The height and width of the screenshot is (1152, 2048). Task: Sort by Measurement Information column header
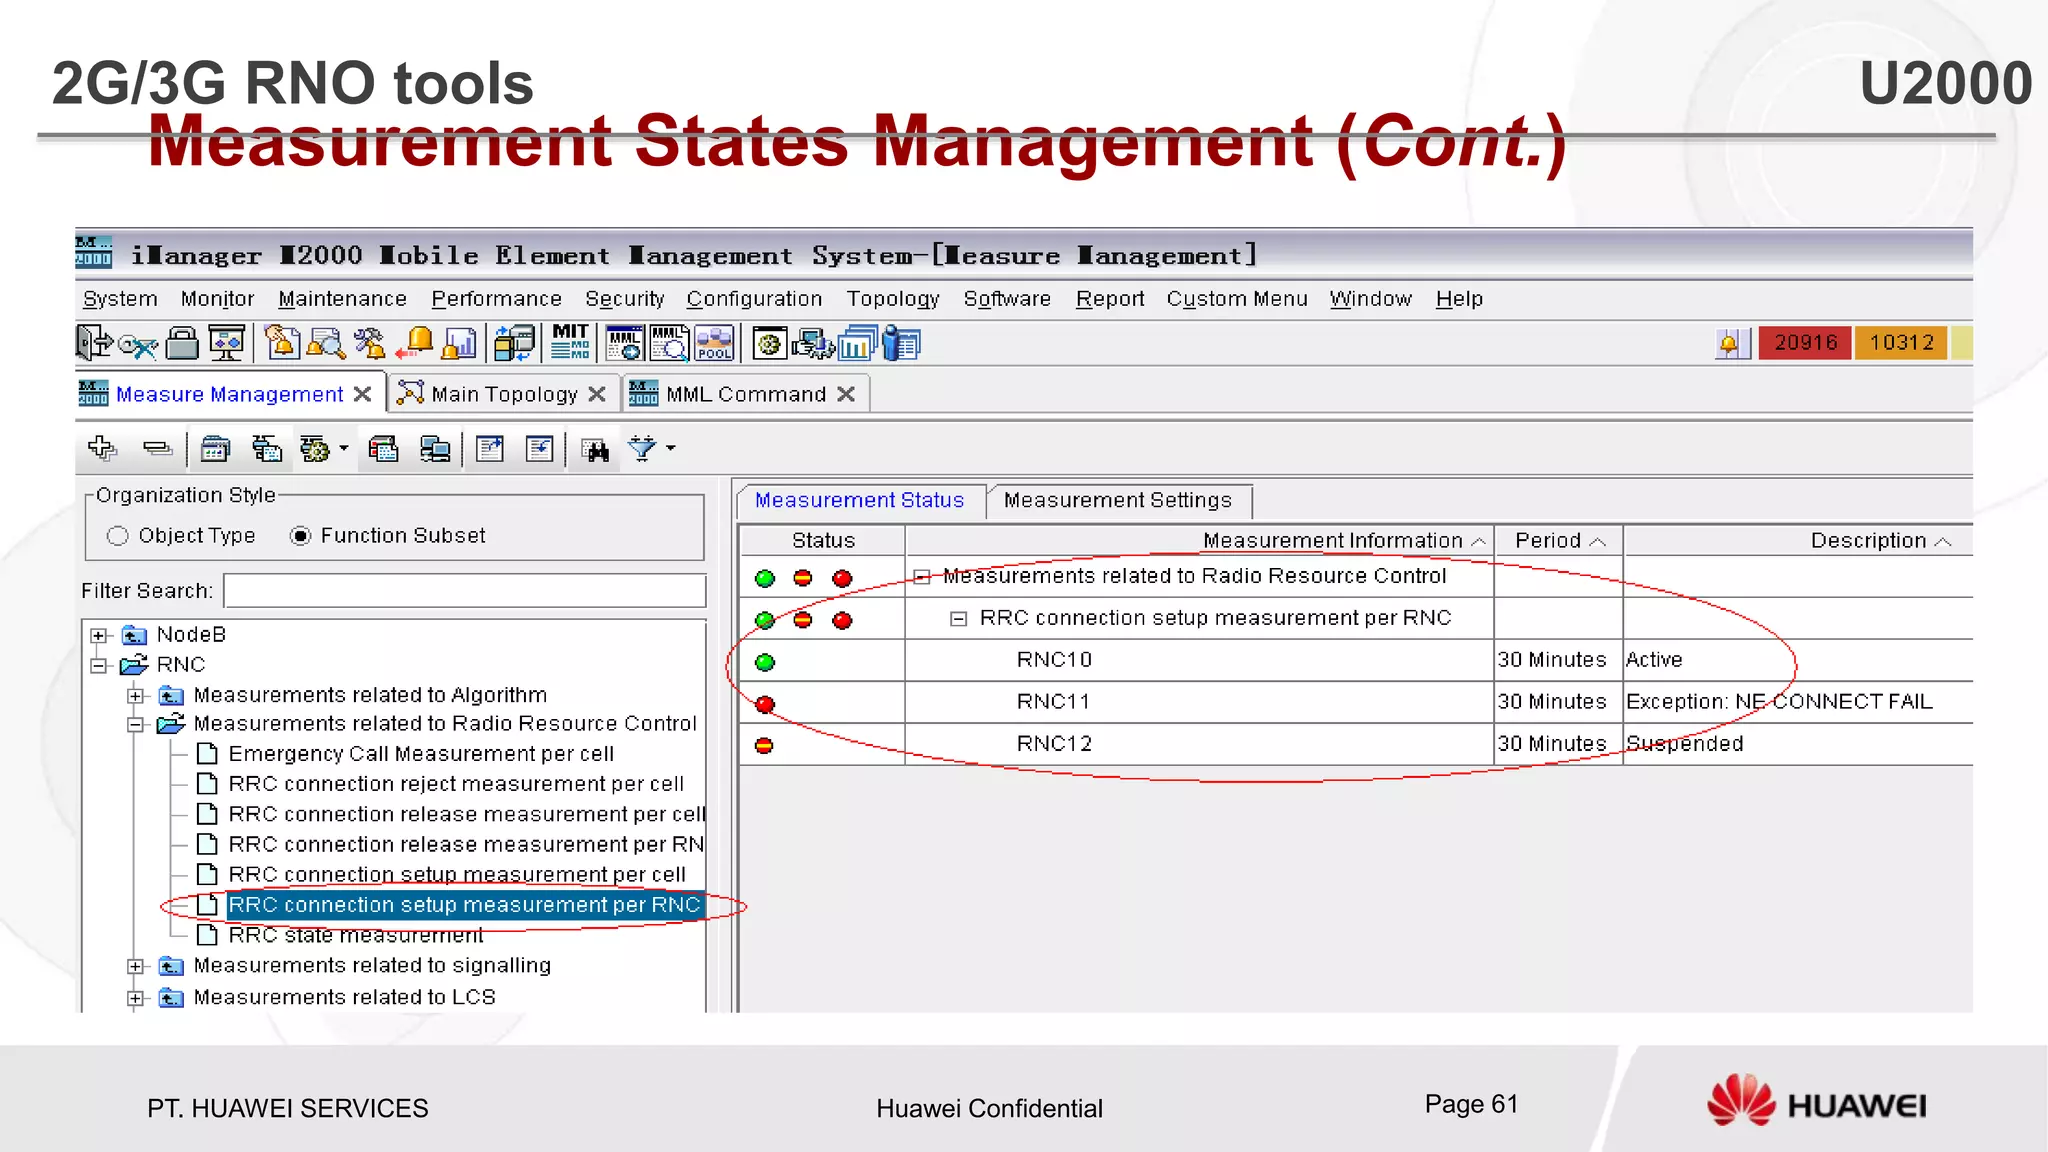click(x=1200, y=541)
